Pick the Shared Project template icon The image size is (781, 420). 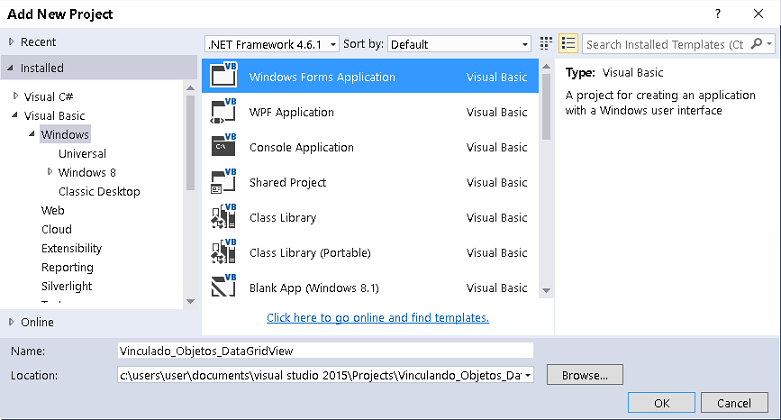point(223,182)
